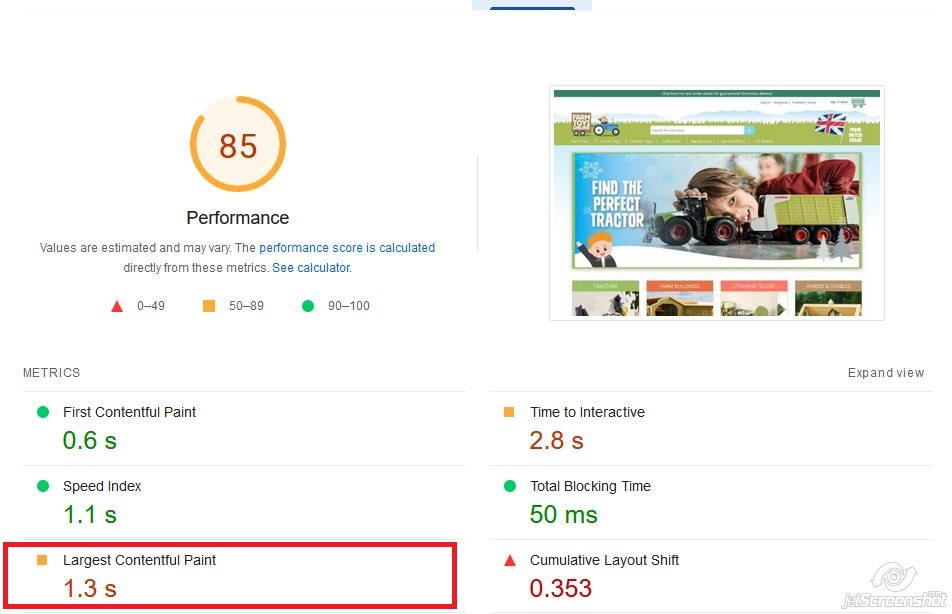Select the Largest Contentful Paint metric label

click(139, 560)
